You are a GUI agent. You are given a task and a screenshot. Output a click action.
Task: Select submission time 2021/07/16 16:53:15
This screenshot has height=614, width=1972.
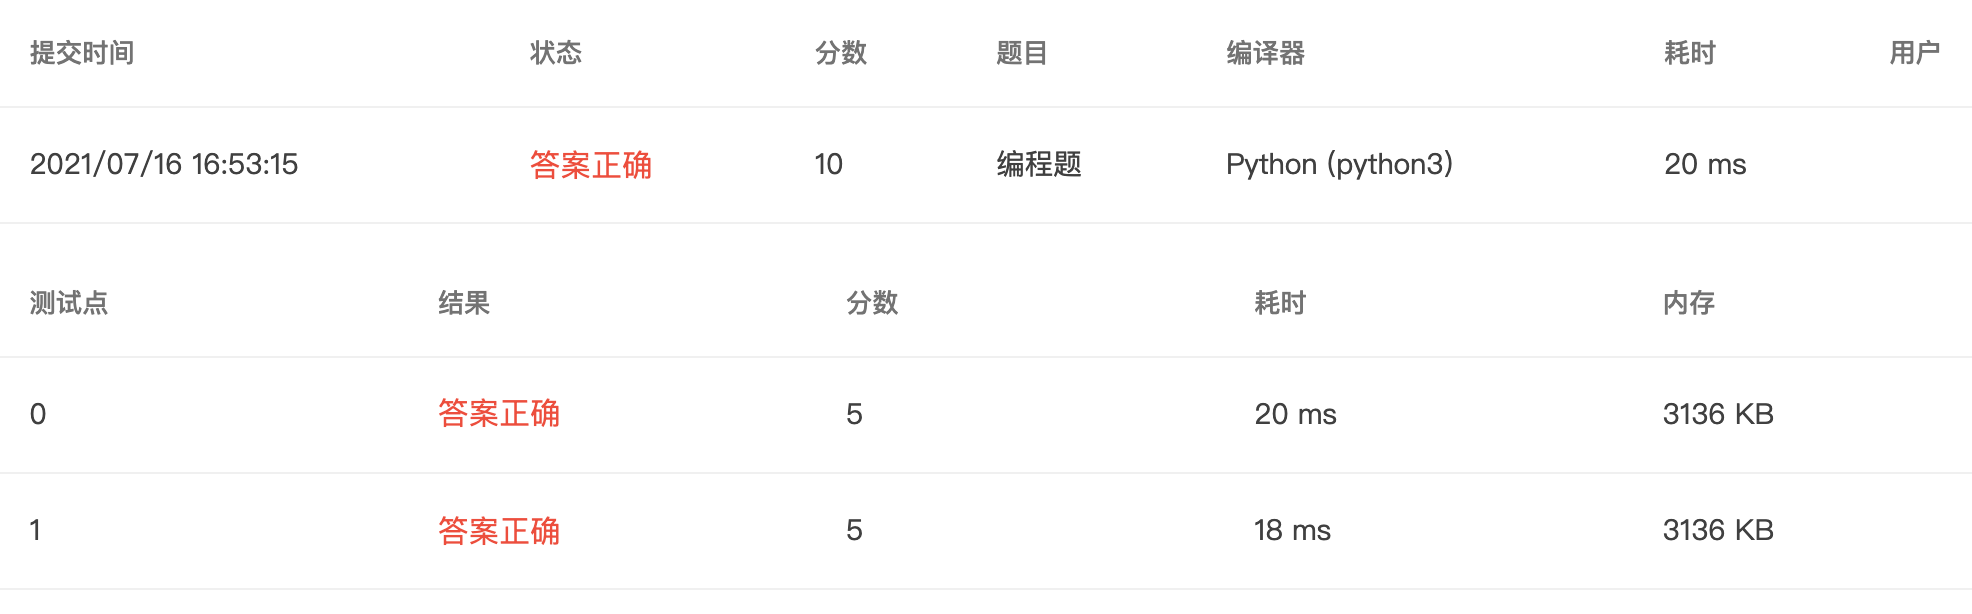(164, 164)
